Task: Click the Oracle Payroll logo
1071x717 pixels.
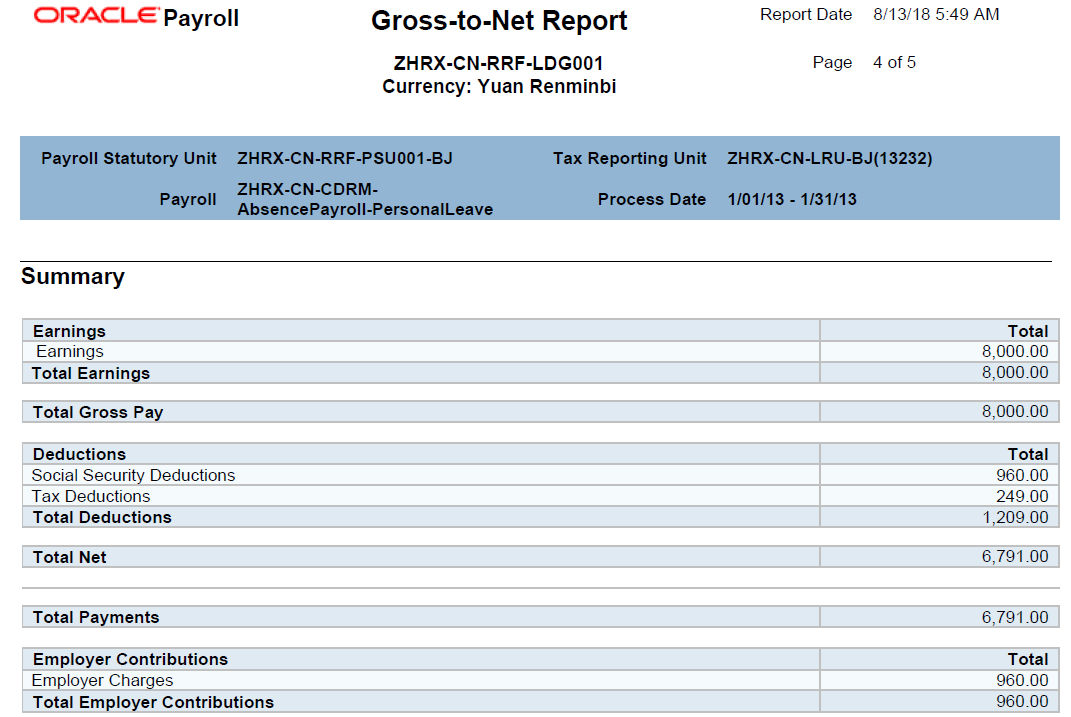Action: 137,17
